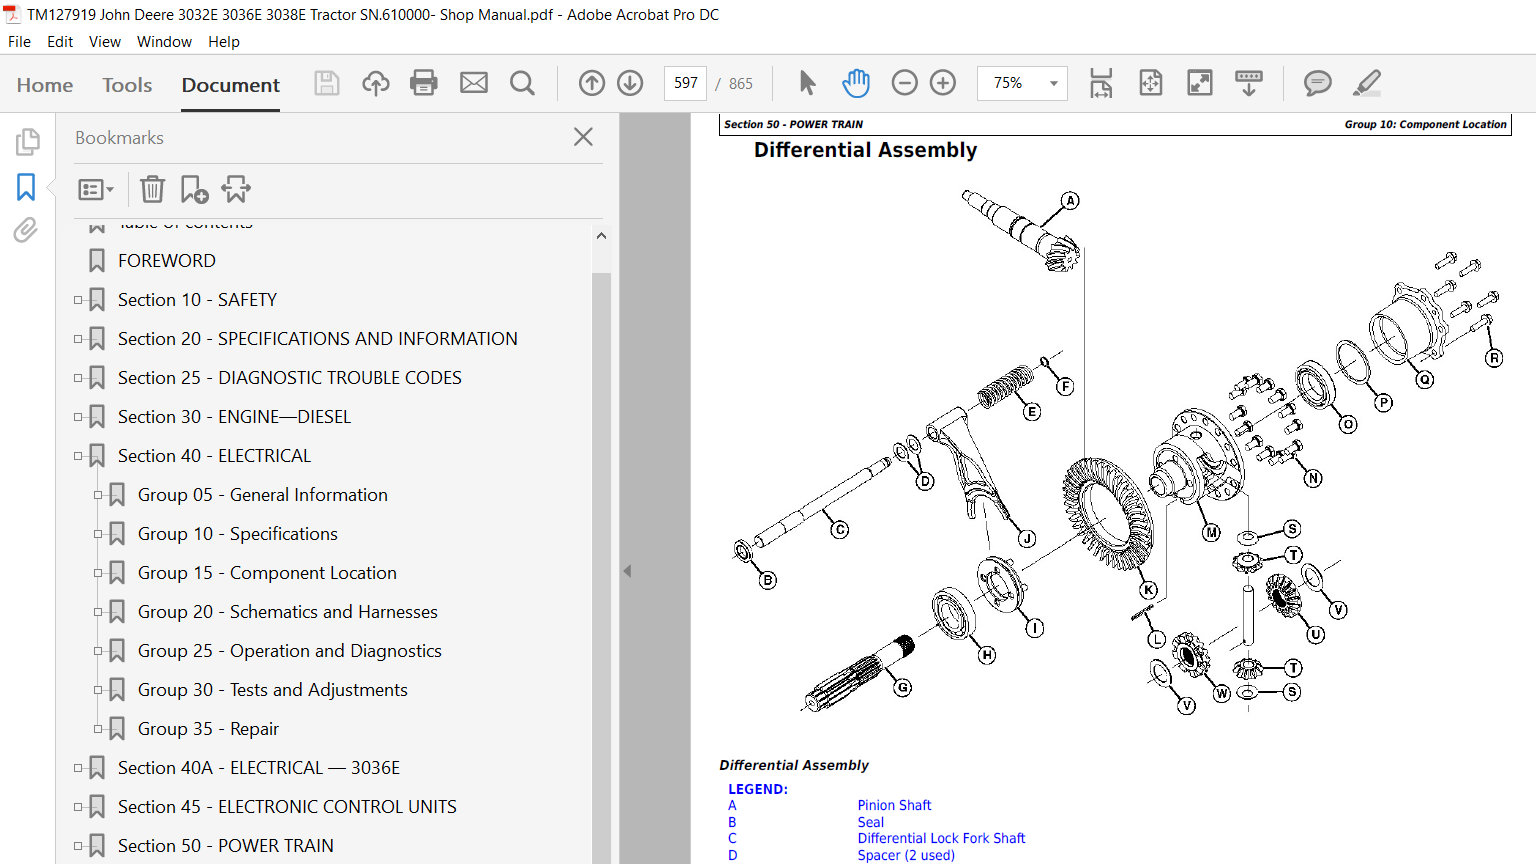
Task: Switch to the Tools tab
Action: 127,85
